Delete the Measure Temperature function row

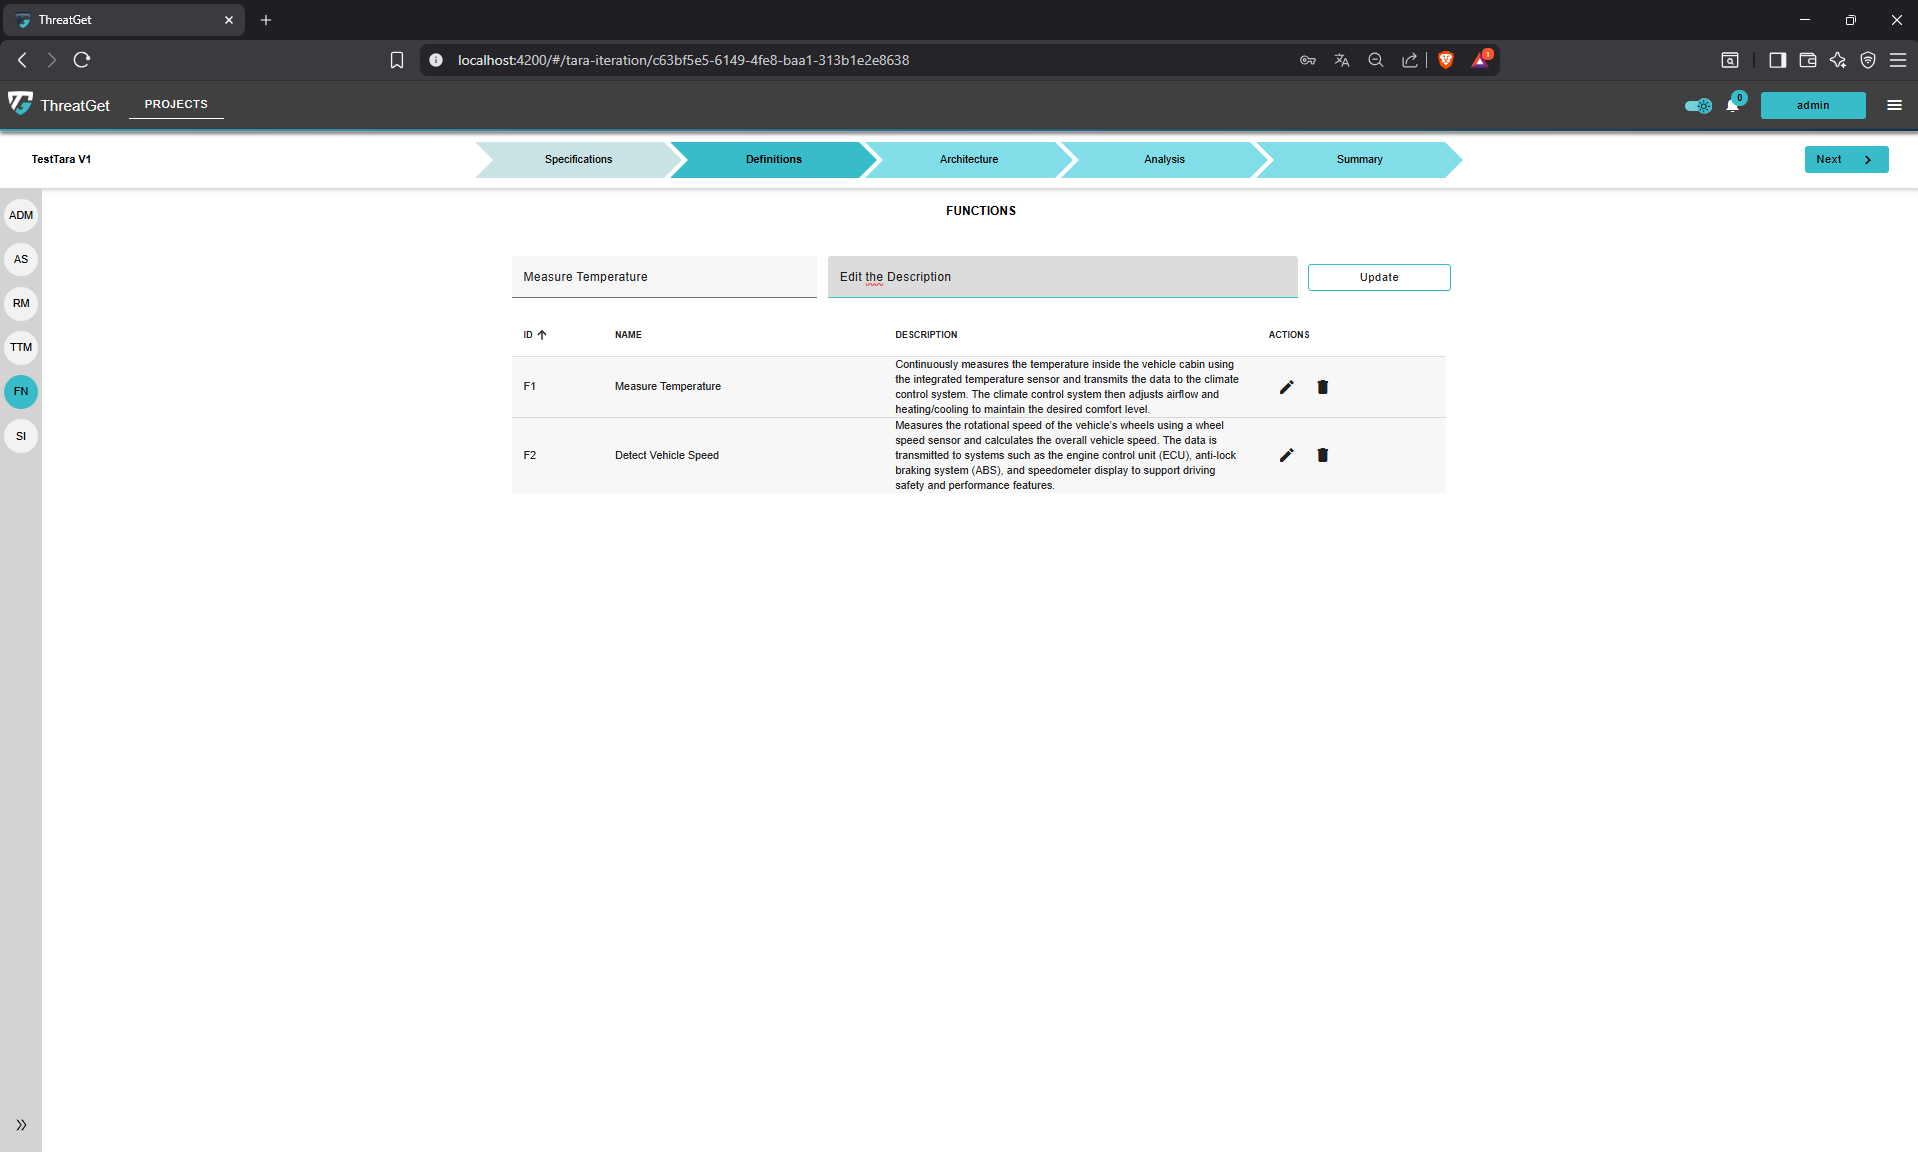[x=1322, y=387]
